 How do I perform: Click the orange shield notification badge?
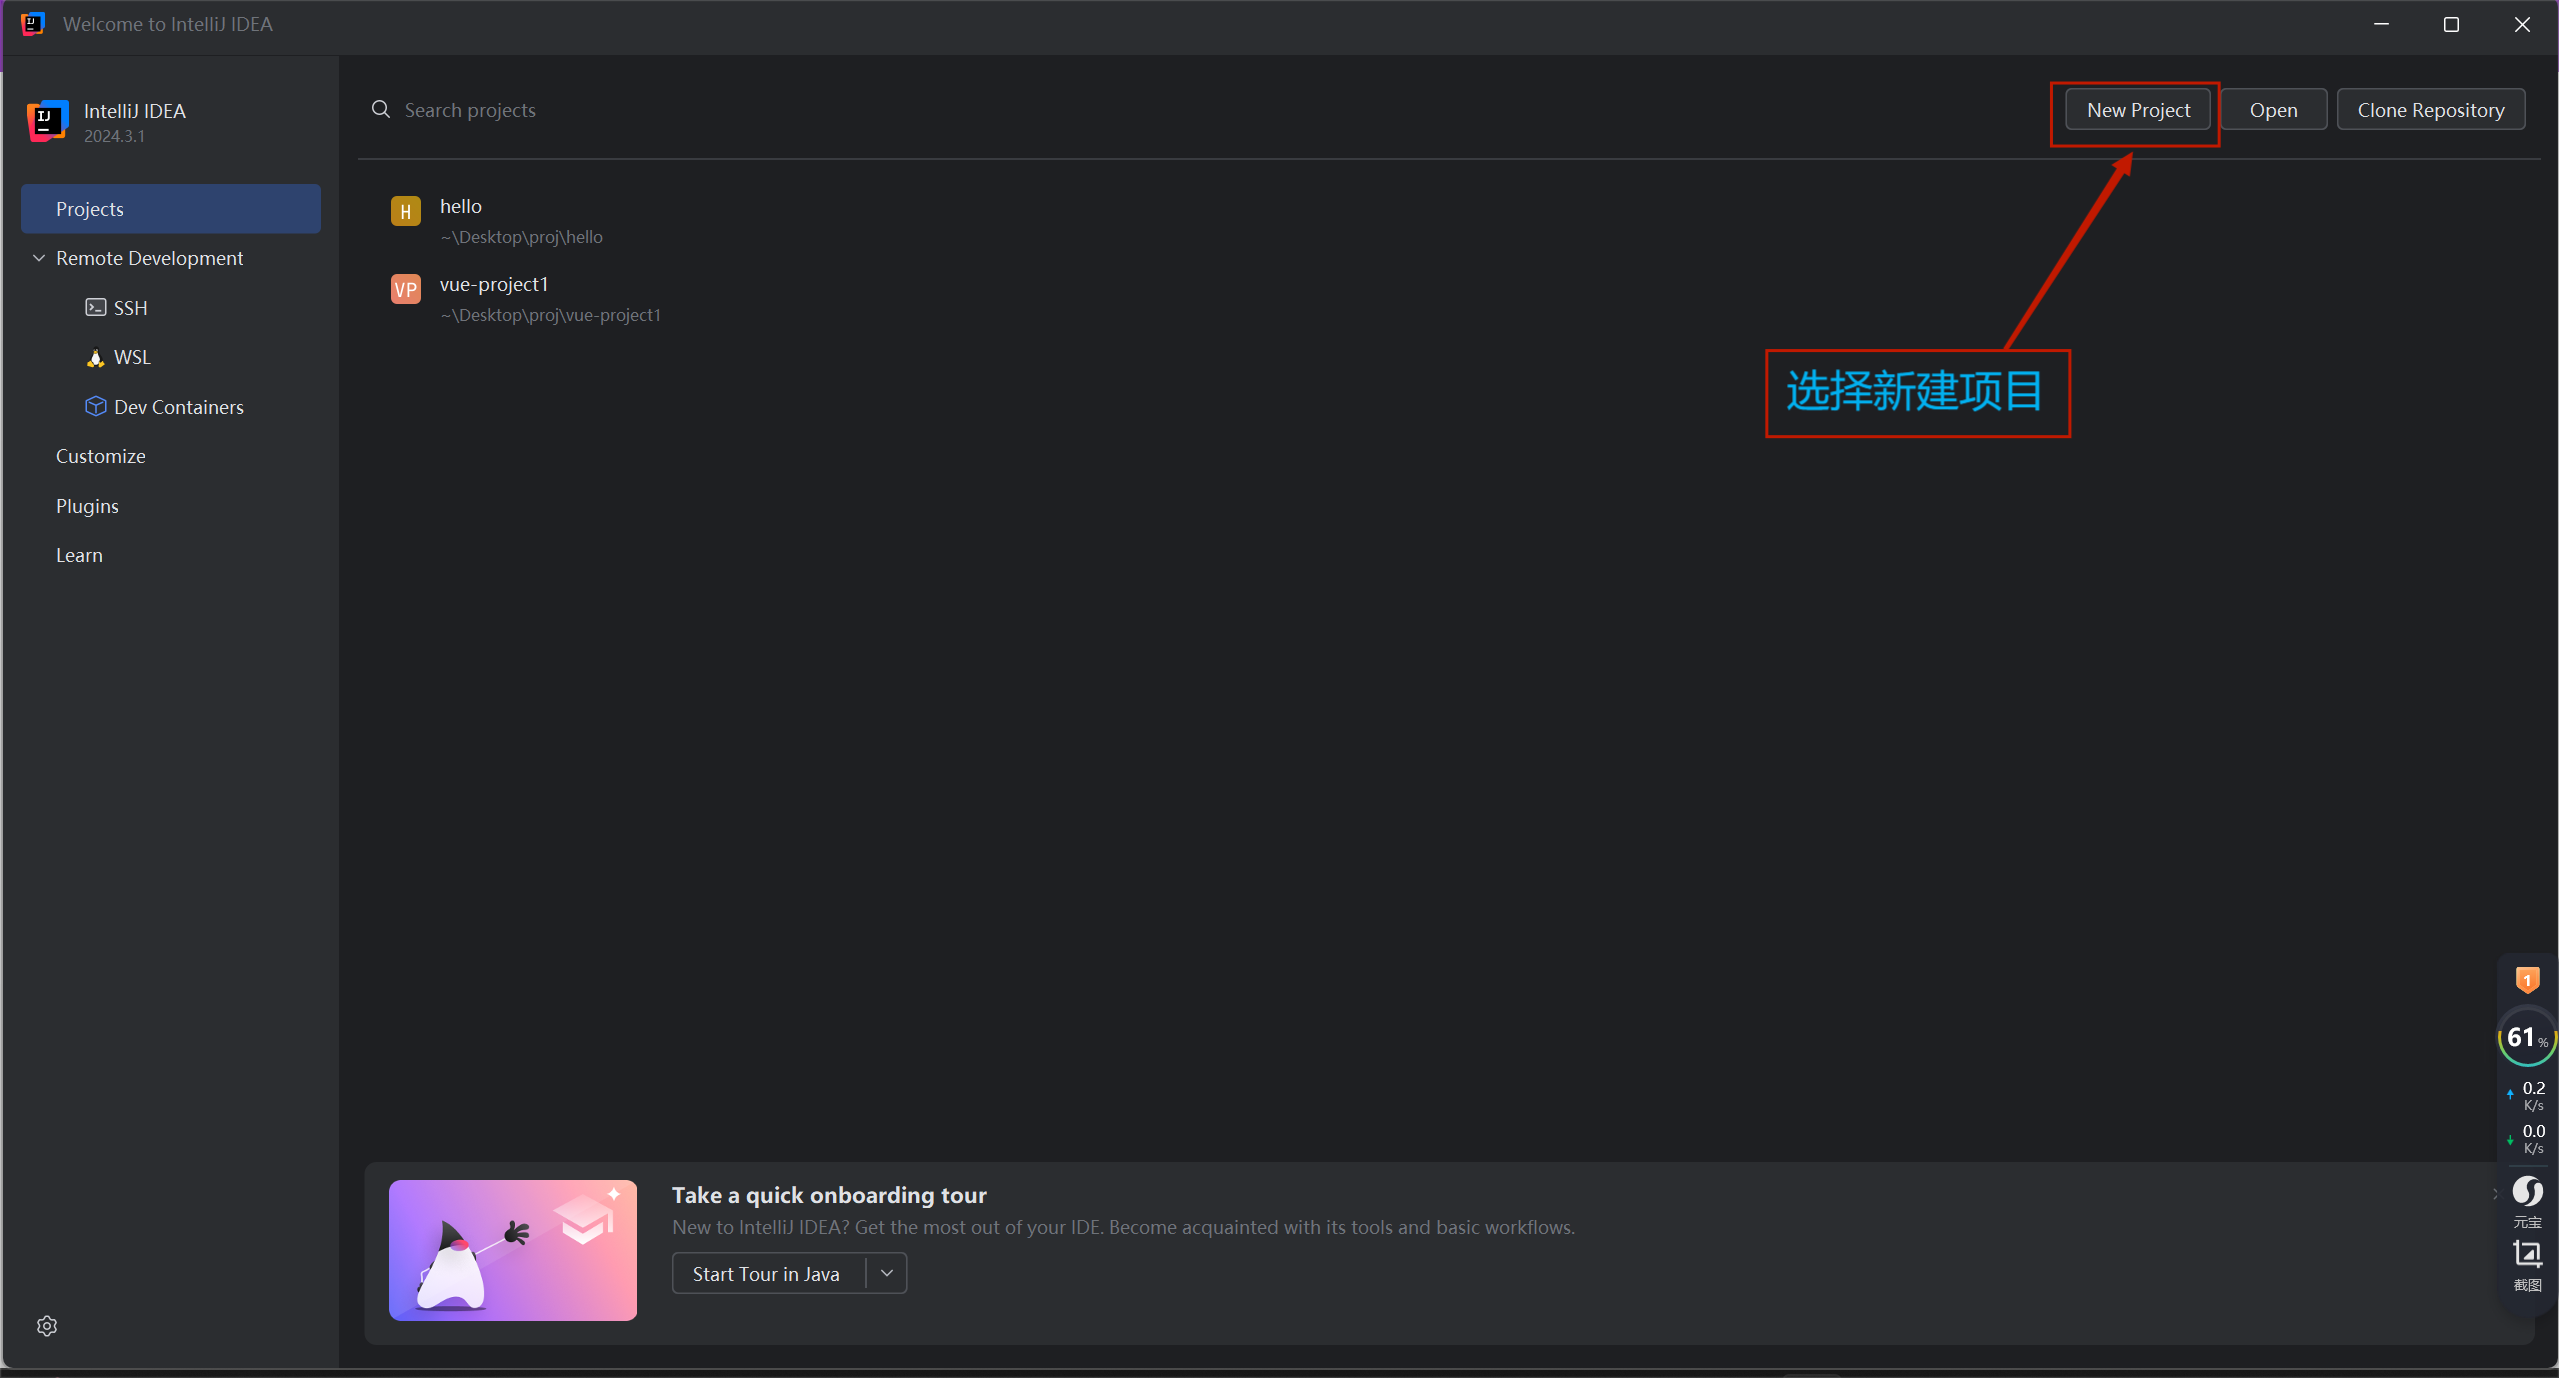pyautogui.click(x=2527, y=980)
